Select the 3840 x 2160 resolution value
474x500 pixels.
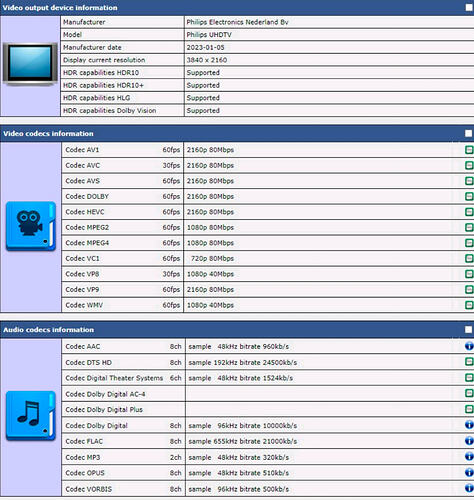(207, 60)
